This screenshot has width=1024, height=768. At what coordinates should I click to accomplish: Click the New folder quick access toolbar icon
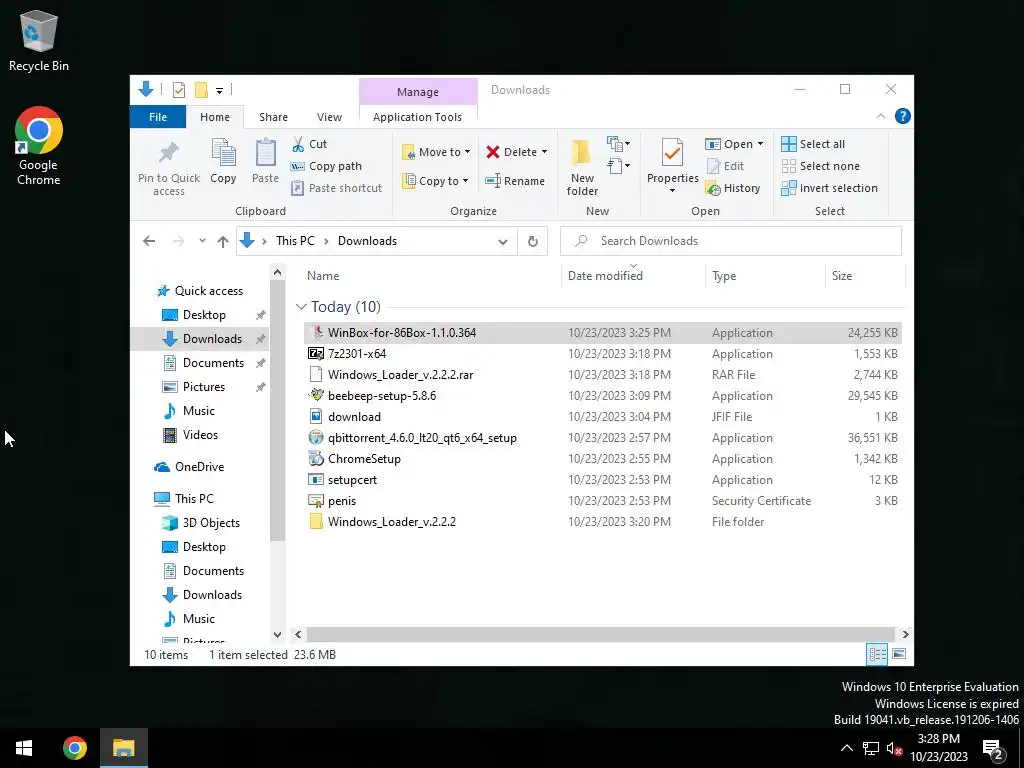201,89
